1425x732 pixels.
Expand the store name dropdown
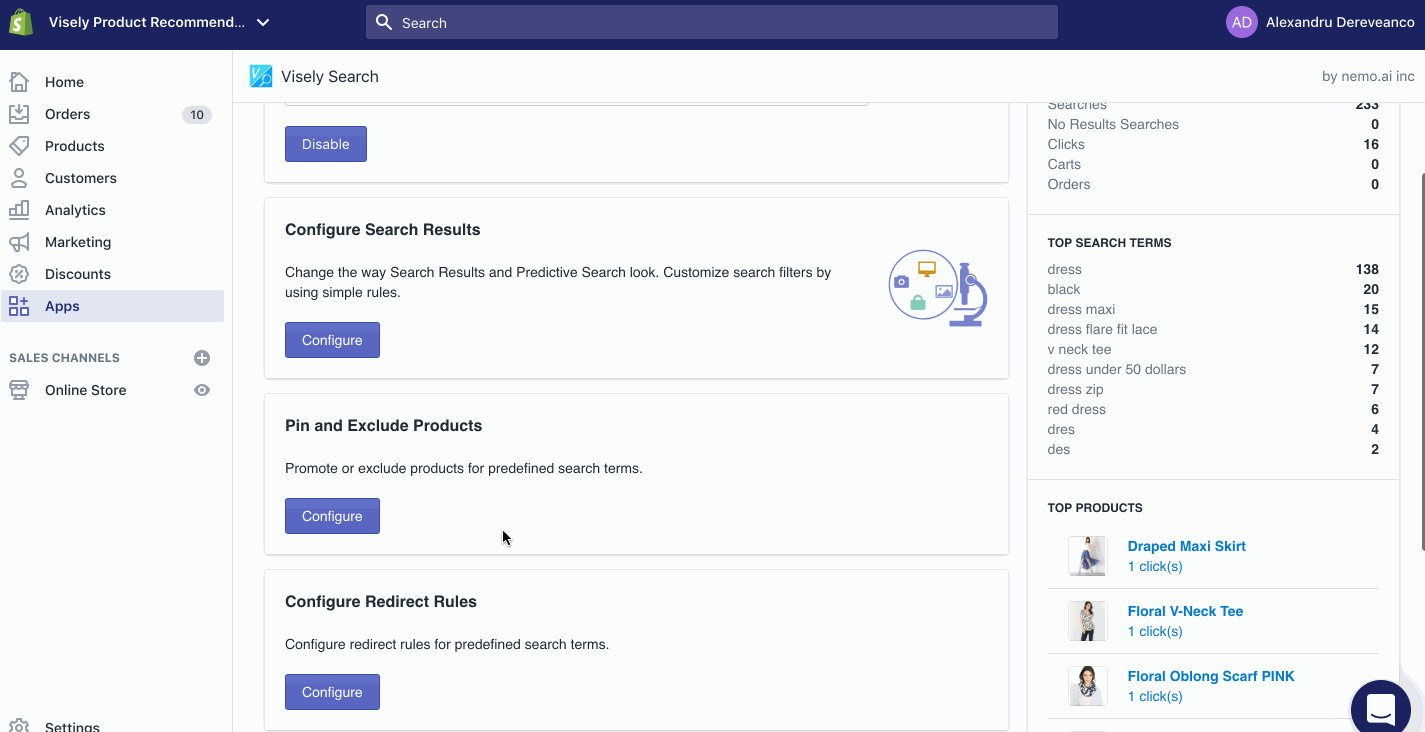(263, 22)
